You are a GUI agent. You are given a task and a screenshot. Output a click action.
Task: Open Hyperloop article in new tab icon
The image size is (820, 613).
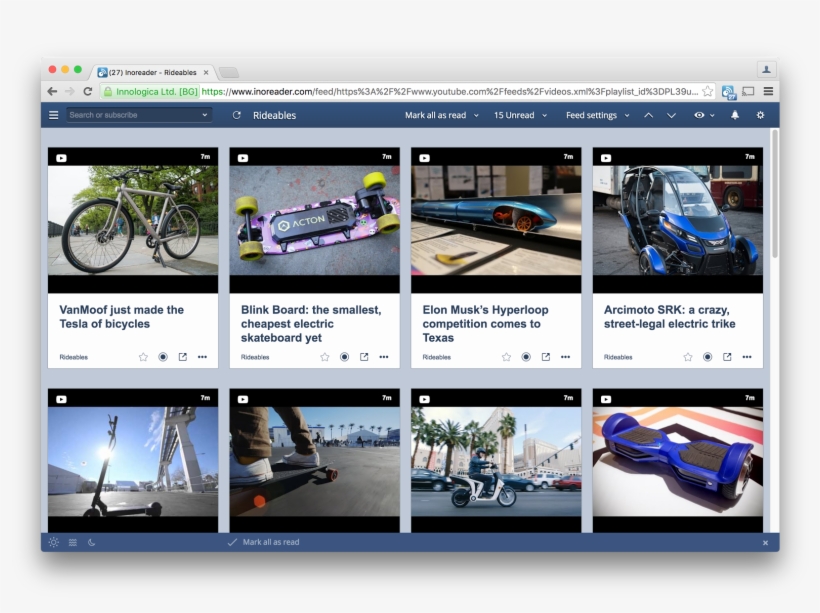545,357
